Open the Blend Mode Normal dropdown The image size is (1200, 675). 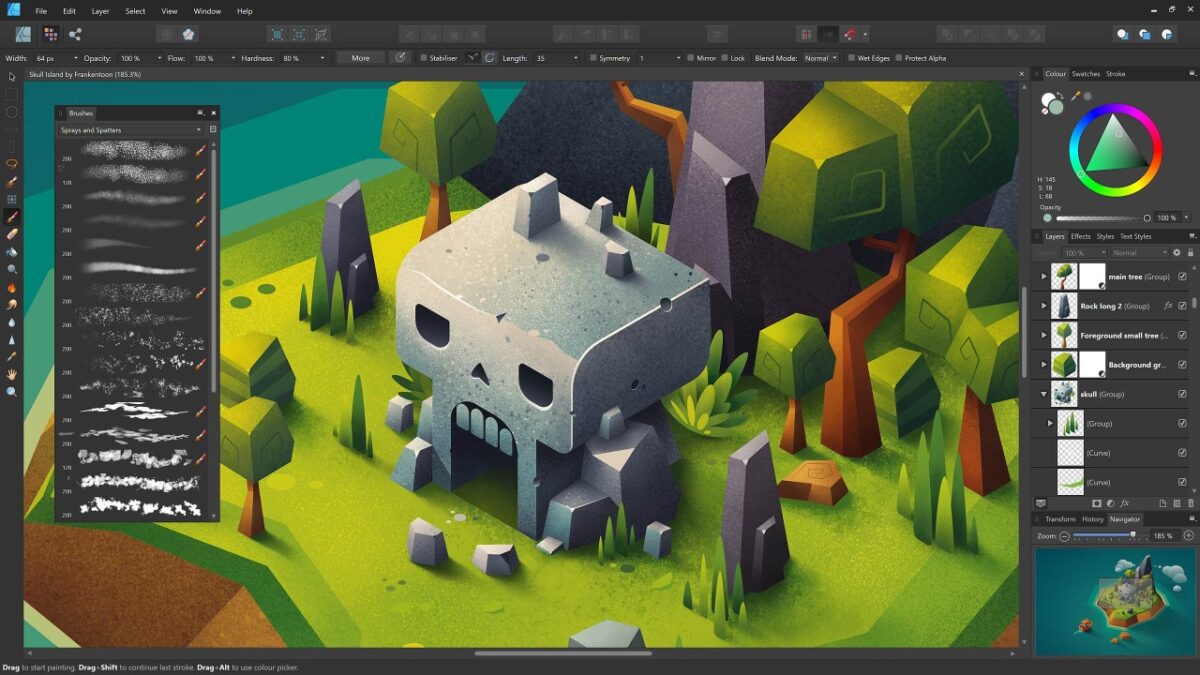coord(821,58)
